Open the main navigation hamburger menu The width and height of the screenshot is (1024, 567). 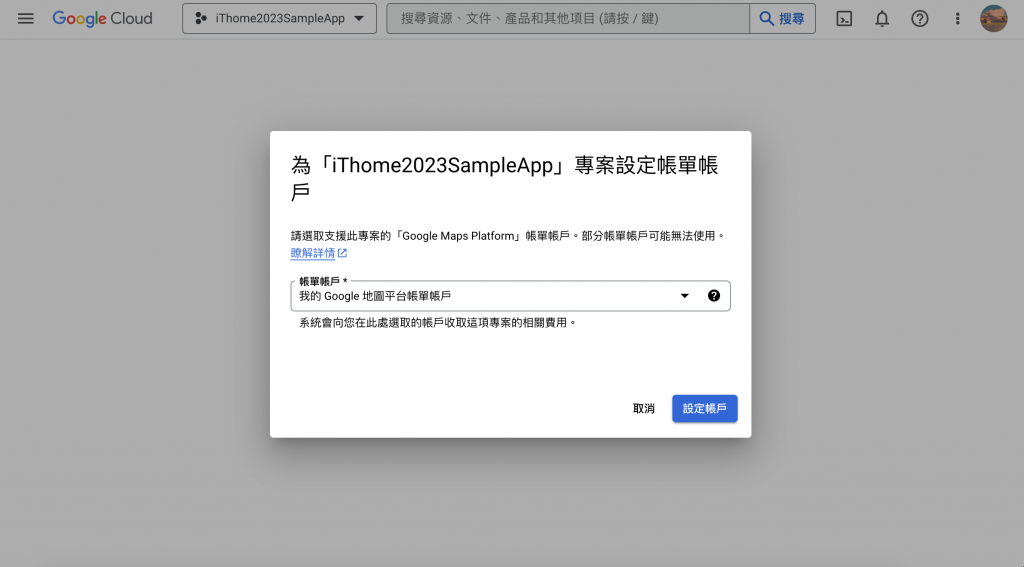pos(25,18)
